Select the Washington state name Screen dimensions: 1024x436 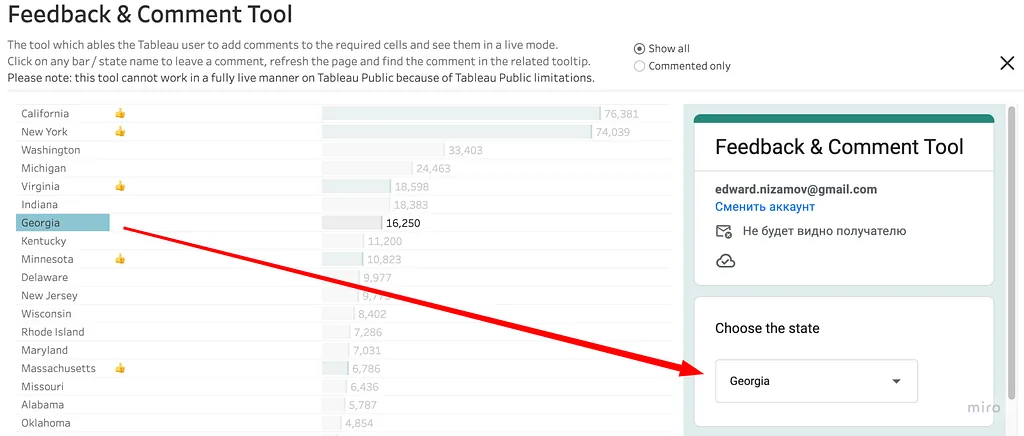[51, 150]
